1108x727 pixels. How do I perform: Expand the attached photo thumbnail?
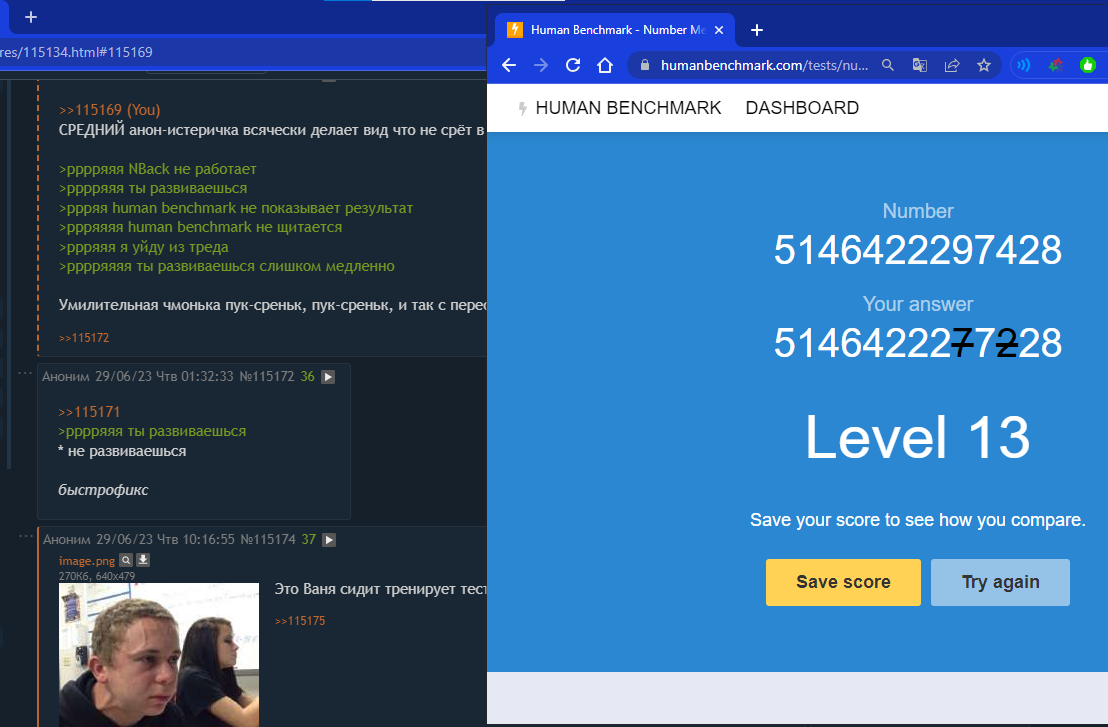tap(159, 655)
